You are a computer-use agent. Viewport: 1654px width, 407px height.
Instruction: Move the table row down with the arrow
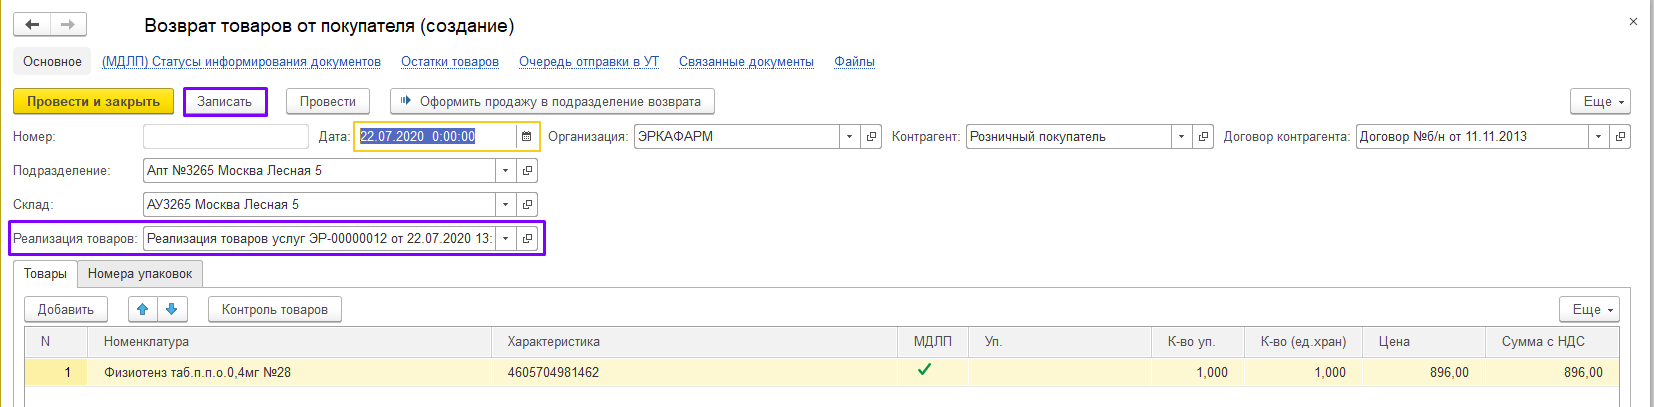[x=172, y=309]
